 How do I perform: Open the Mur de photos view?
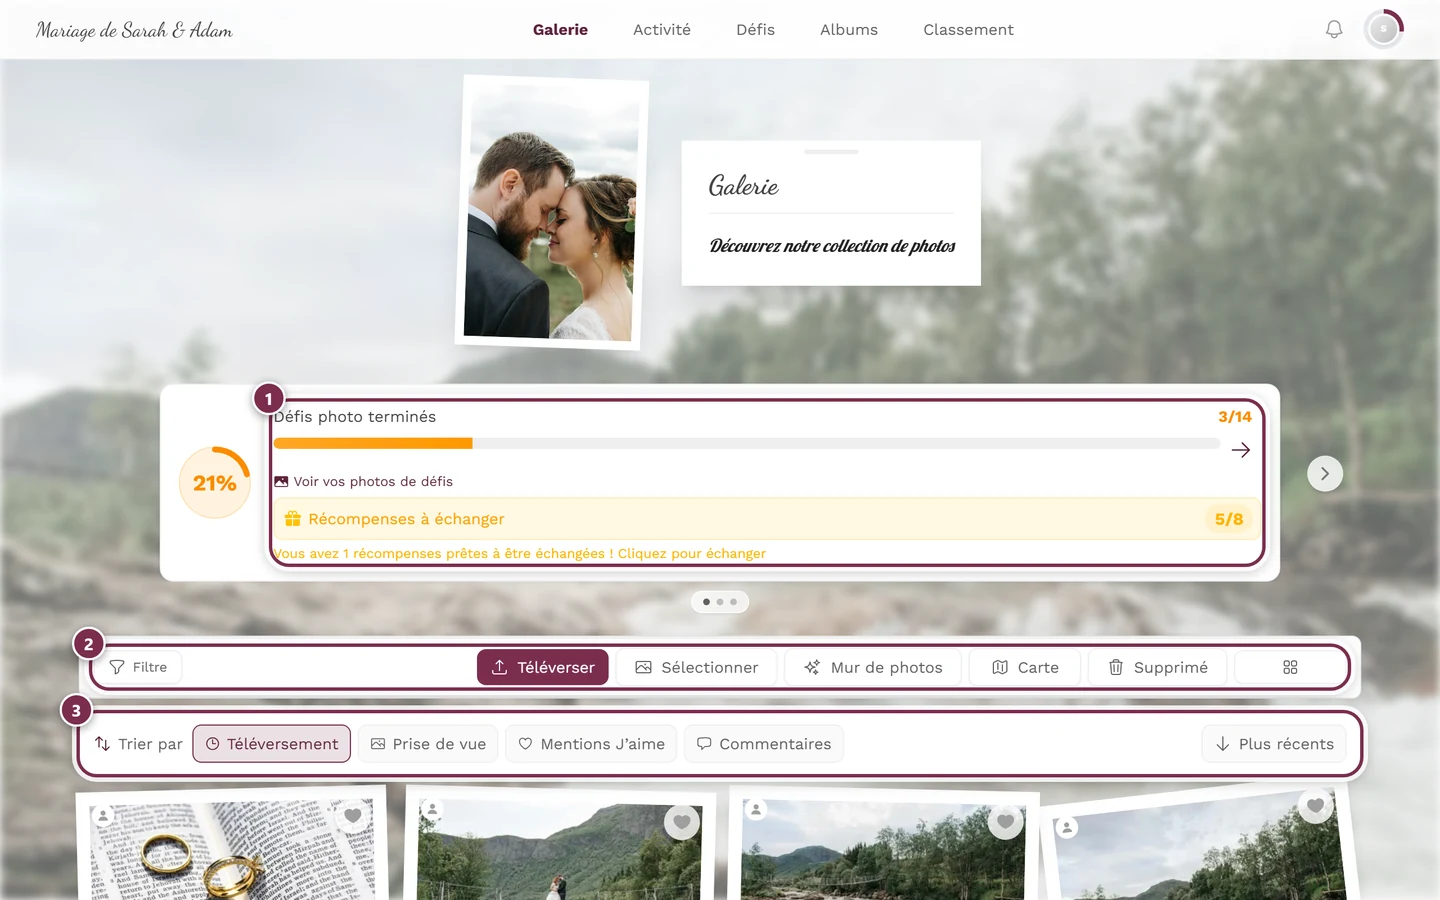coord(873,667)
